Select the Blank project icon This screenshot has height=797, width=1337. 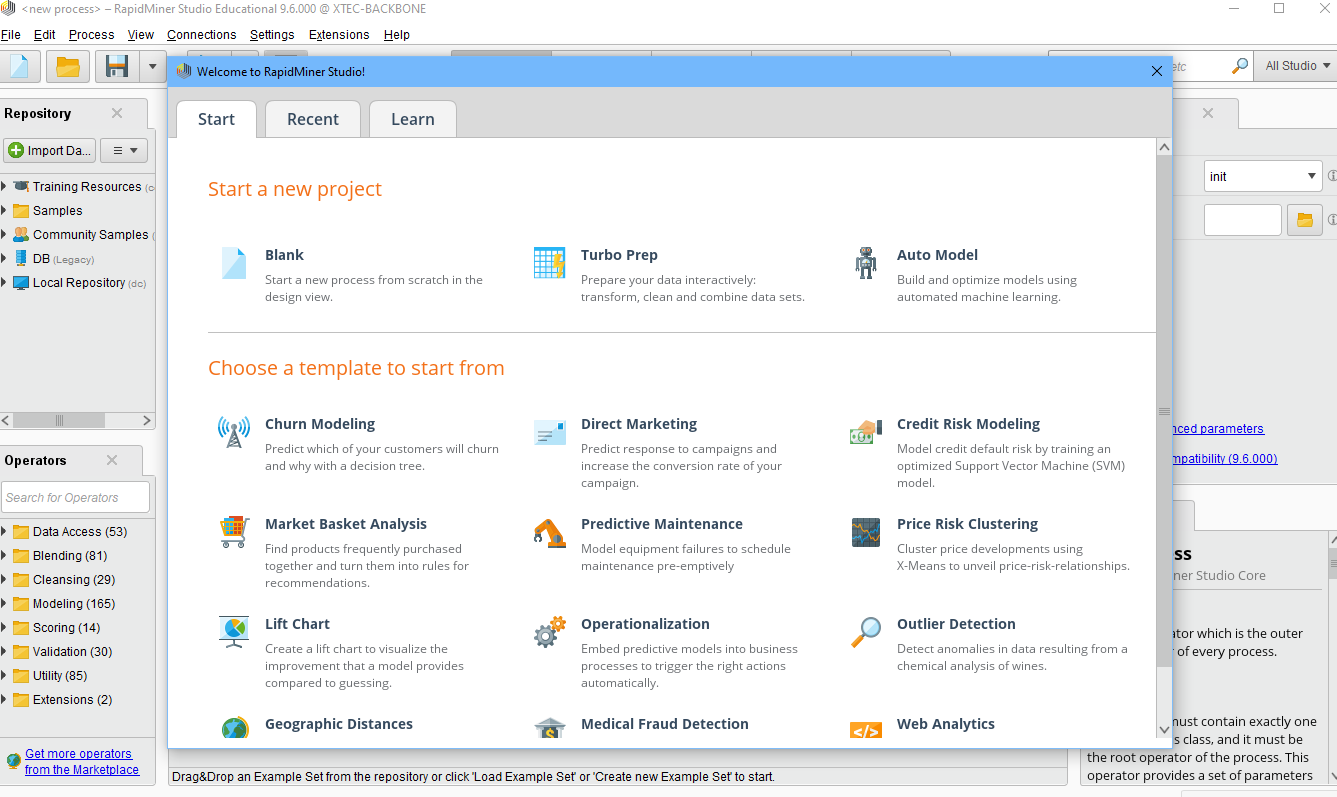pos(233,263)
